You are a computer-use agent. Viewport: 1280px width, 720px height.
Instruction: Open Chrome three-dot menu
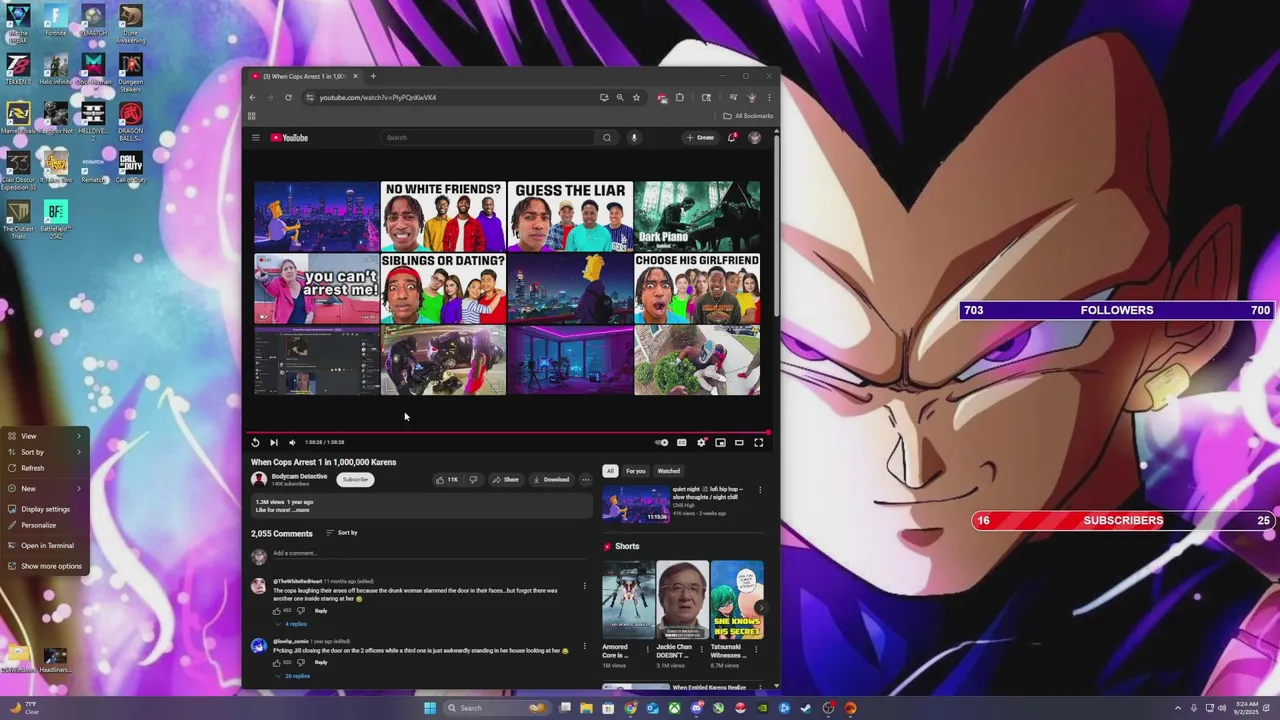(769, 97)
